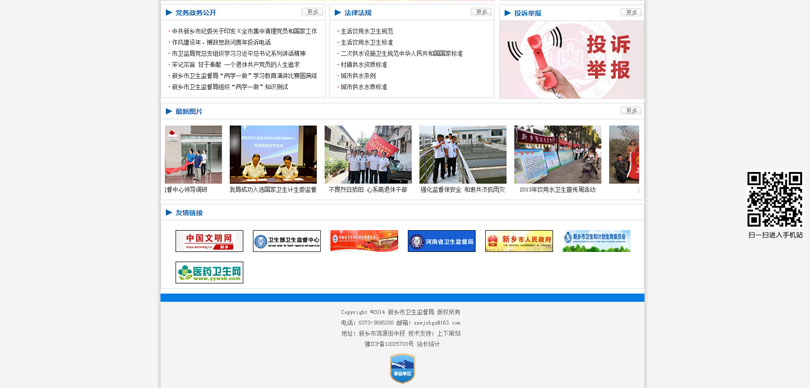
Task: Click the 投诉举报 red telephone banner
Action: 571,59
